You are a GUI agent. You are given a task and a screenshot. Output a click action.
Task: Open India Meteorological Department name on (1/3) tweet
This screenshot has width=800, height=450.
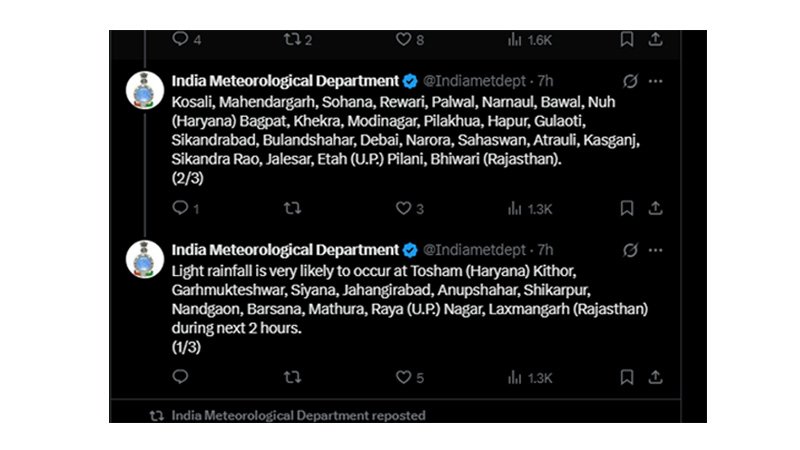coord(285,249)
